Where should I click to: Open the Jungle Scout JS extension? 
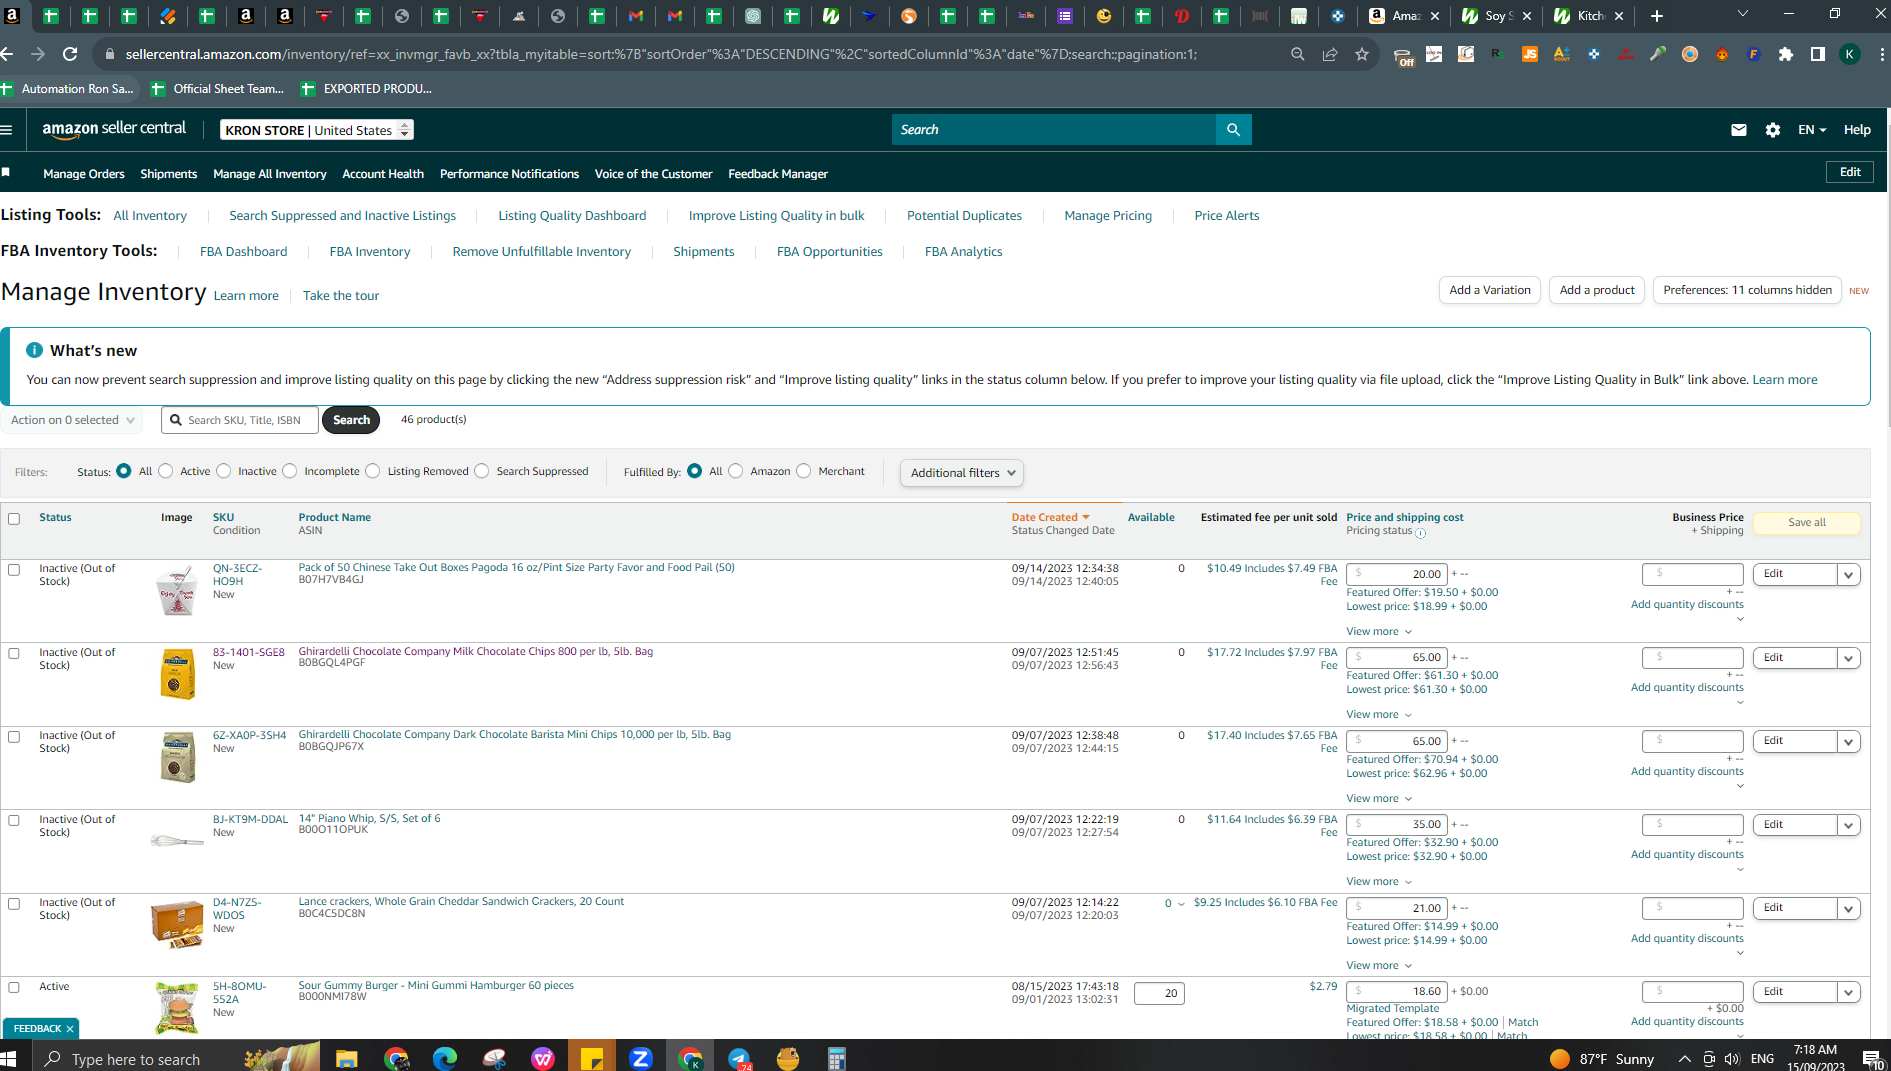coord(1530,54)
